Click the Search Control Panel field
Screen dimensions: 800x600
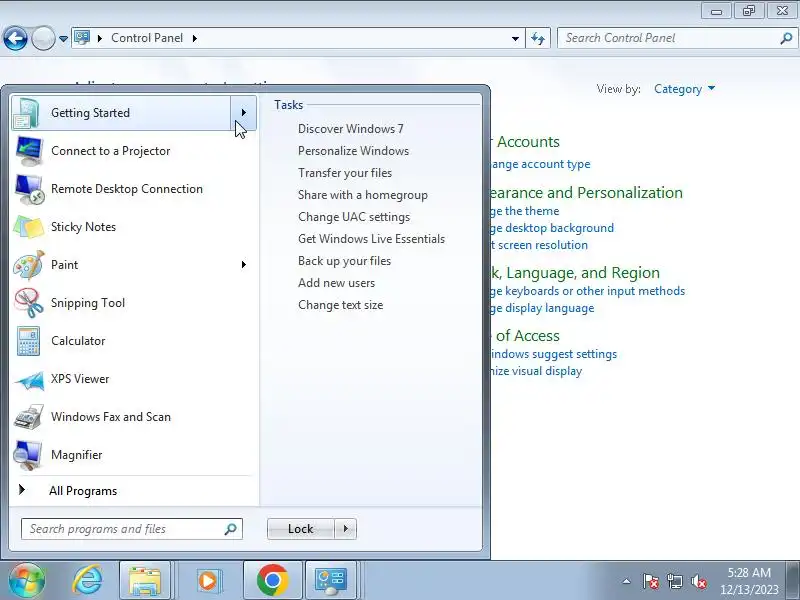[x=677, y=38]
